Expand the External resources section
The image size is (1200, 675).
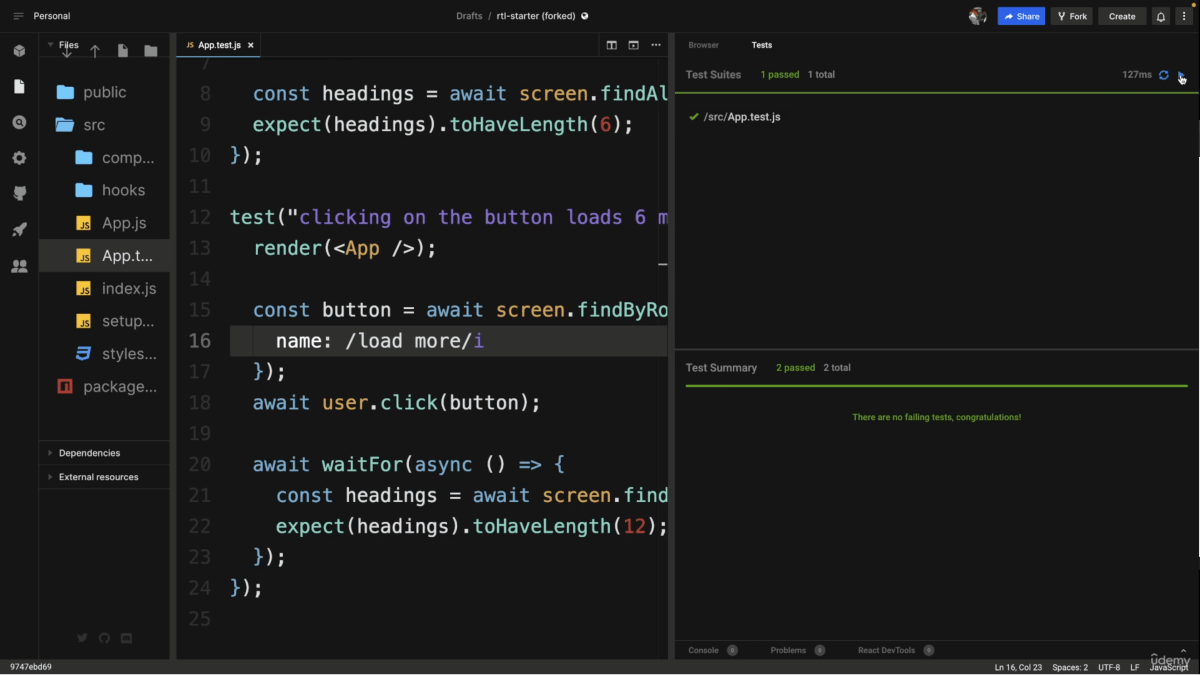click(98, 477)
